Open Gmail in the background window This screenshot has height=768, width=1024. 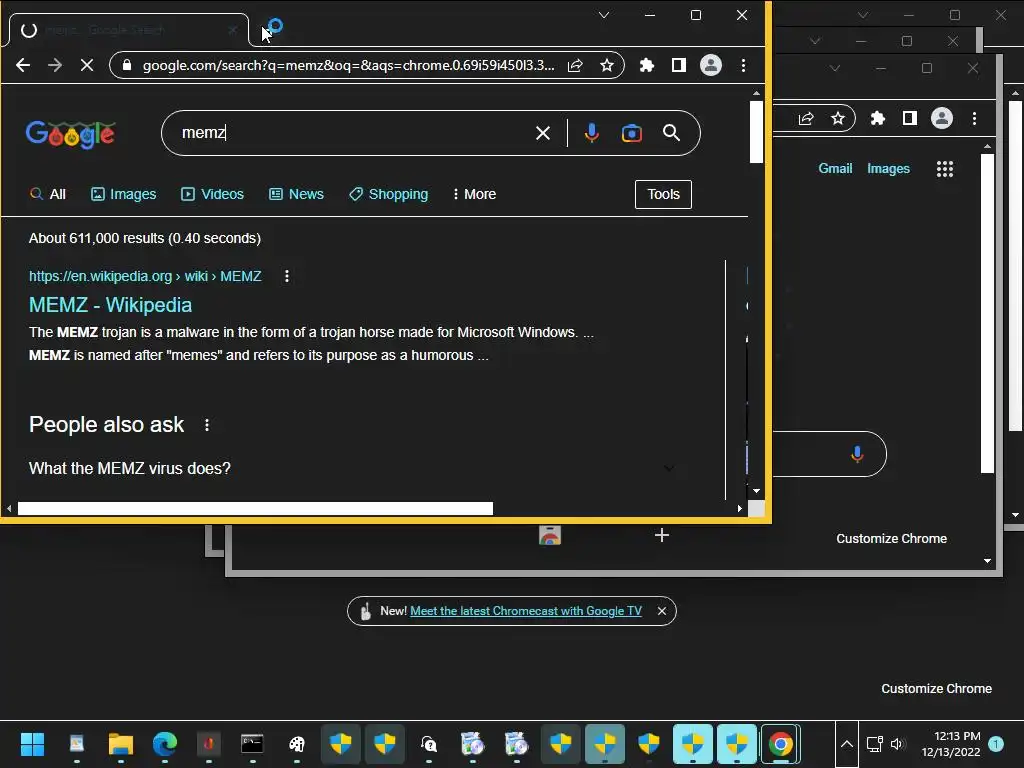pos(835,168)
